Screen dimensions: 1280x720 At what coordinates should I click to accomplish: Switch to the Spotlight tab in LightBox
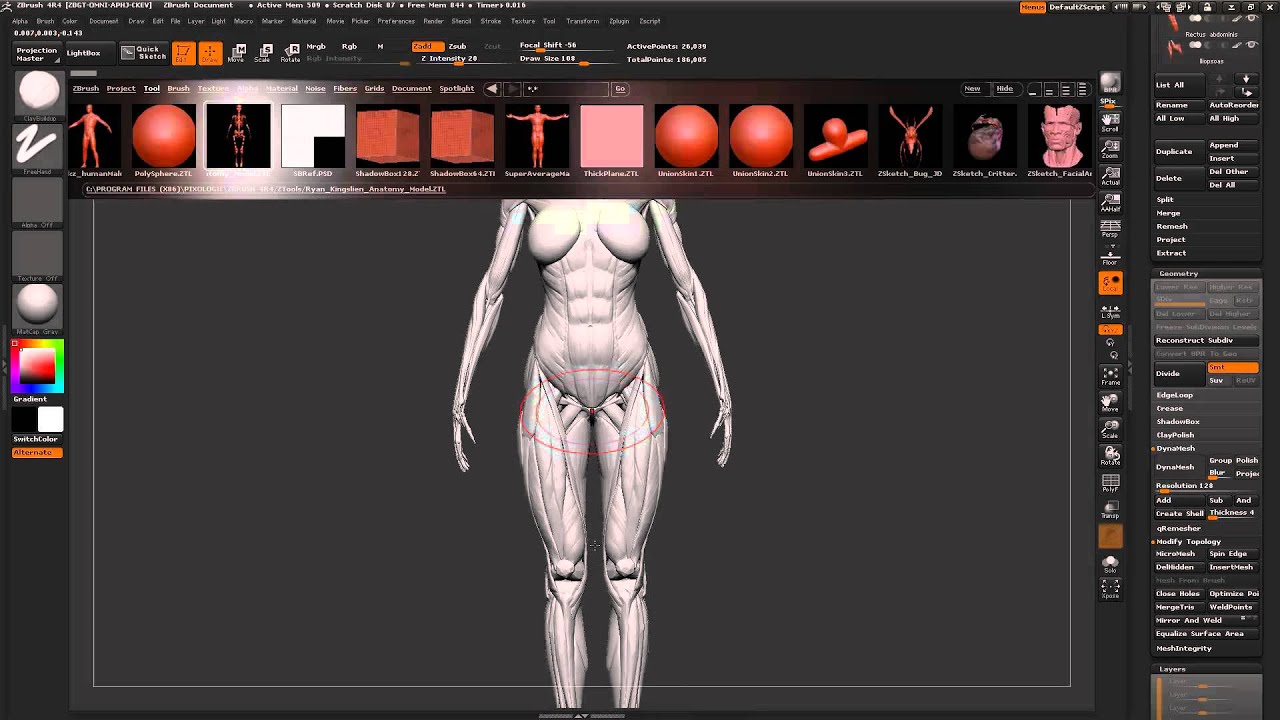(x=457, y=88)
